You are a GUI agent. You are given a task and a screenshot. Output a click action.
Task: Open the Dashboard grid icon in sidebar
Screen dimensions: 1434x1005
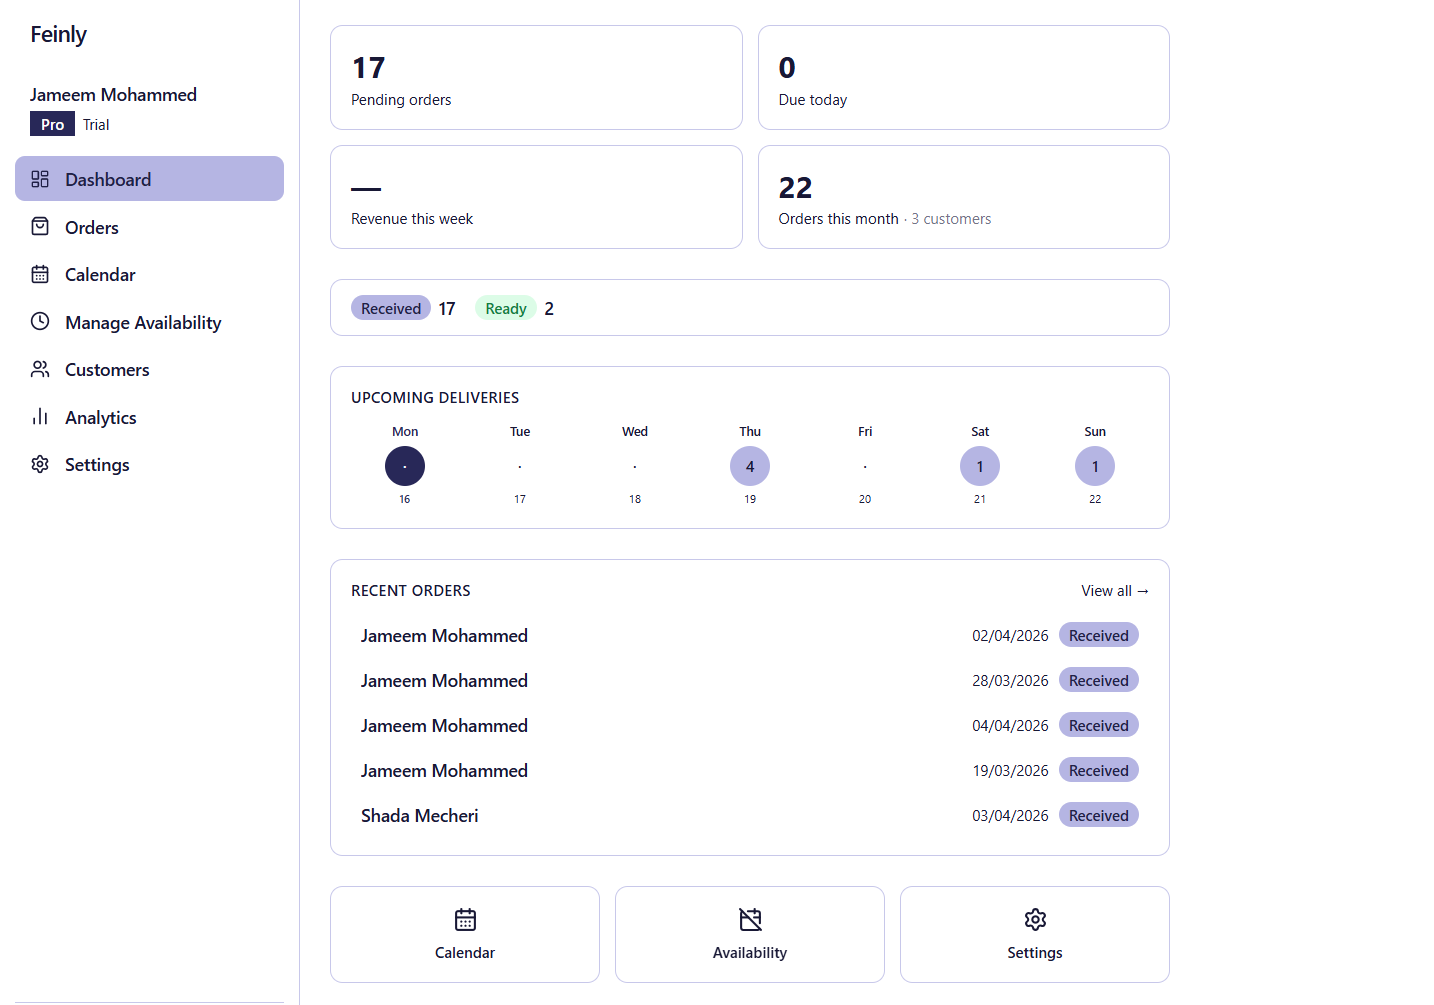click(40, 179)
